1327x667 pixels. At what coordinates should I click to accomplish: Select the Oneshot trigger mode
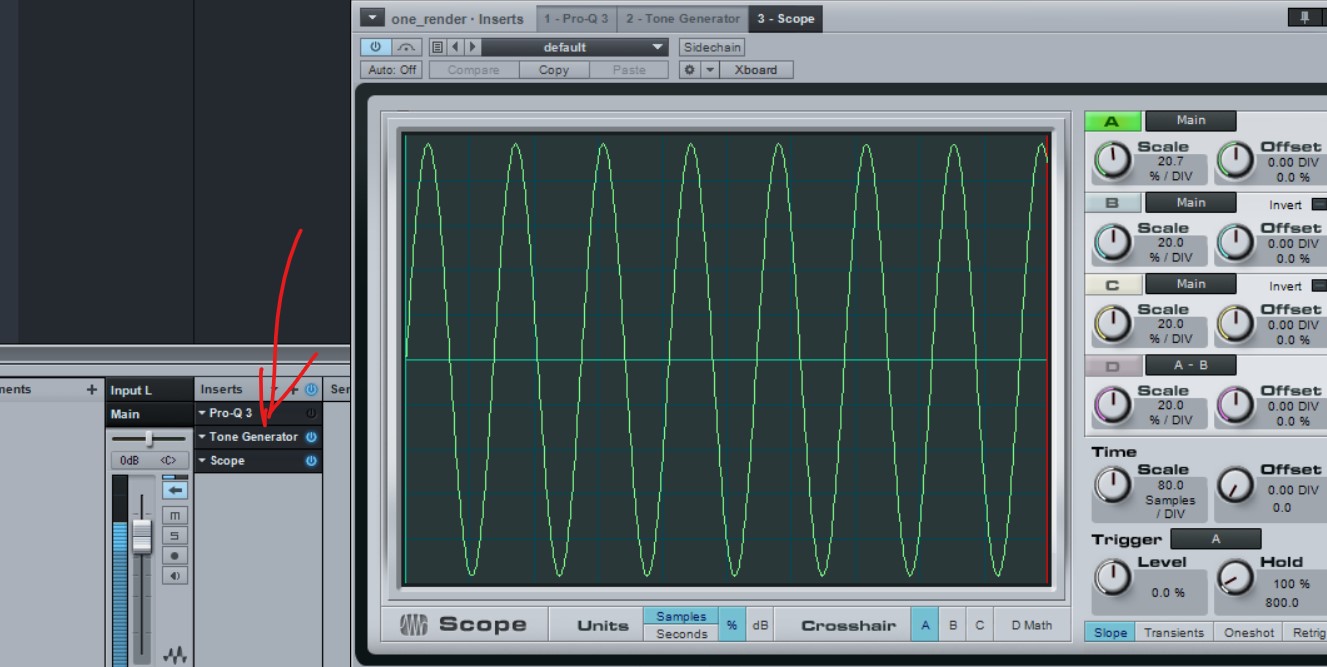pos(1249,632)
